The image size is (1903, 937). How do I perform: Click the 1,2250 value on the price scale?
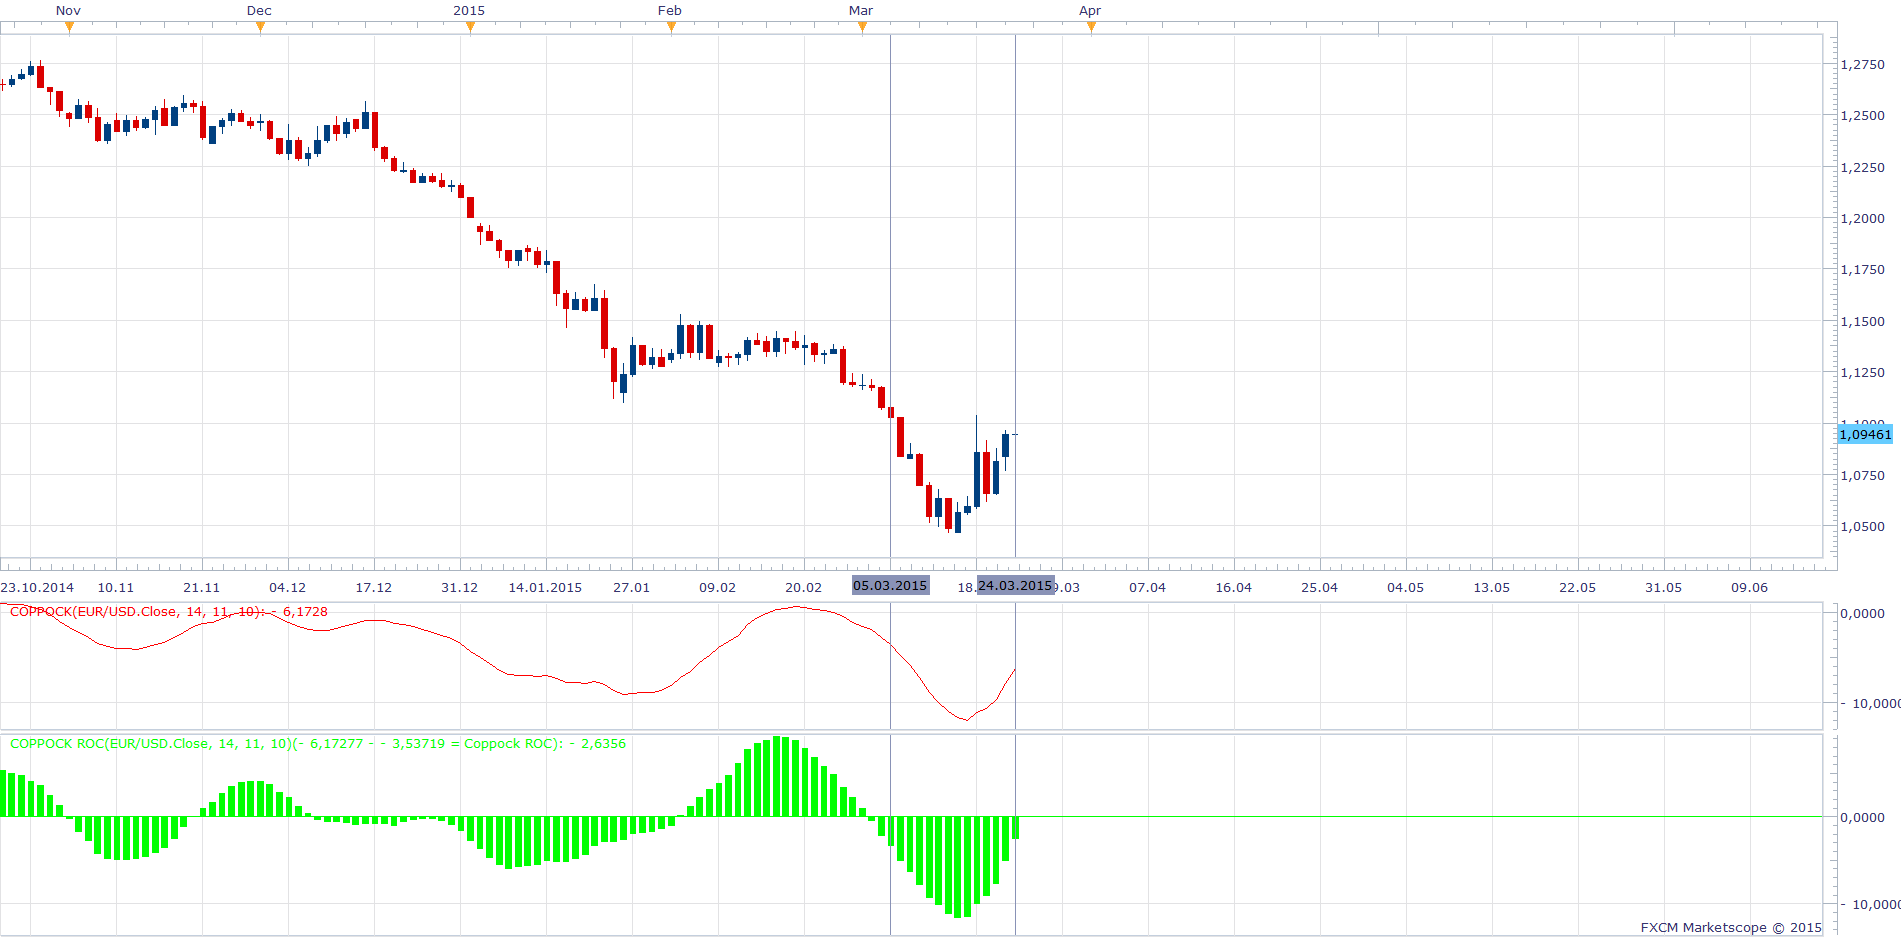point(1863,167)
